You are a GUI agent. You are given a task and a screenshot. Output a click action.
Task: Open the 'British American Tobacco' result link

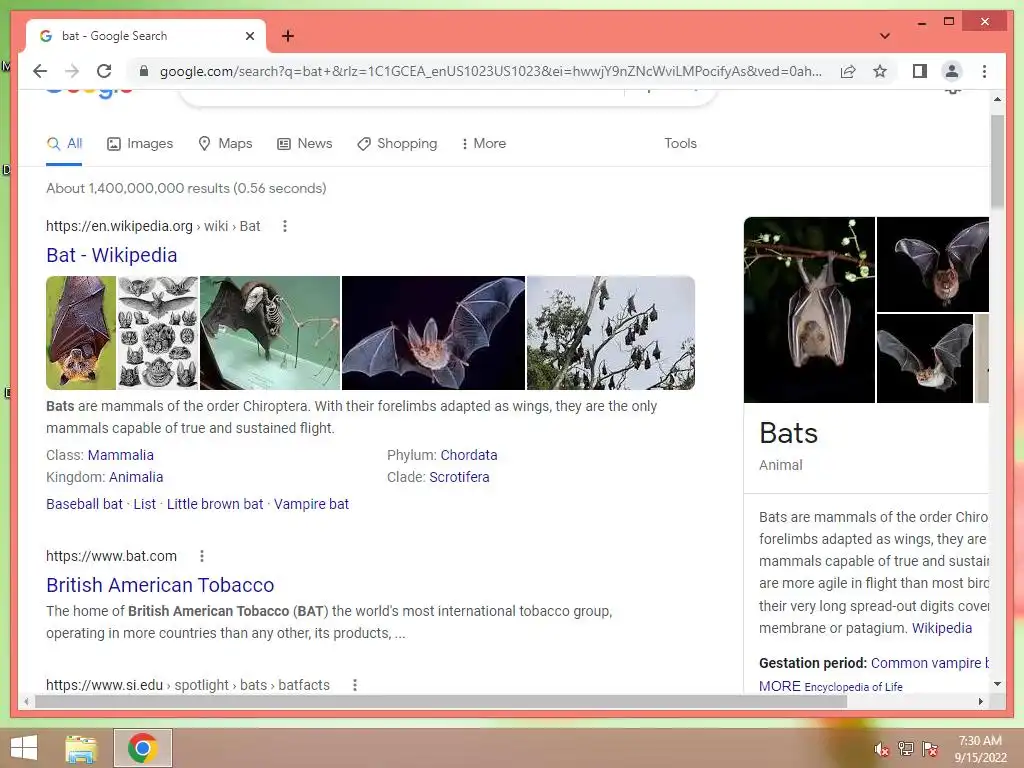[160, 585]
